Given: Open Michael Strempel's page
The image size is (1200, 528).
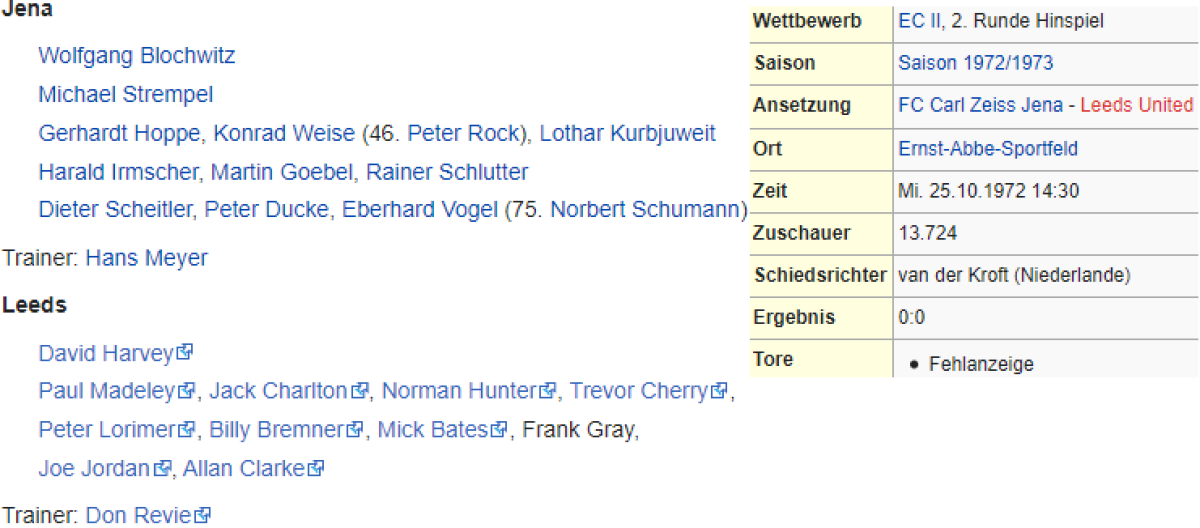Looking at the screenshot, I should pos(126,95).
